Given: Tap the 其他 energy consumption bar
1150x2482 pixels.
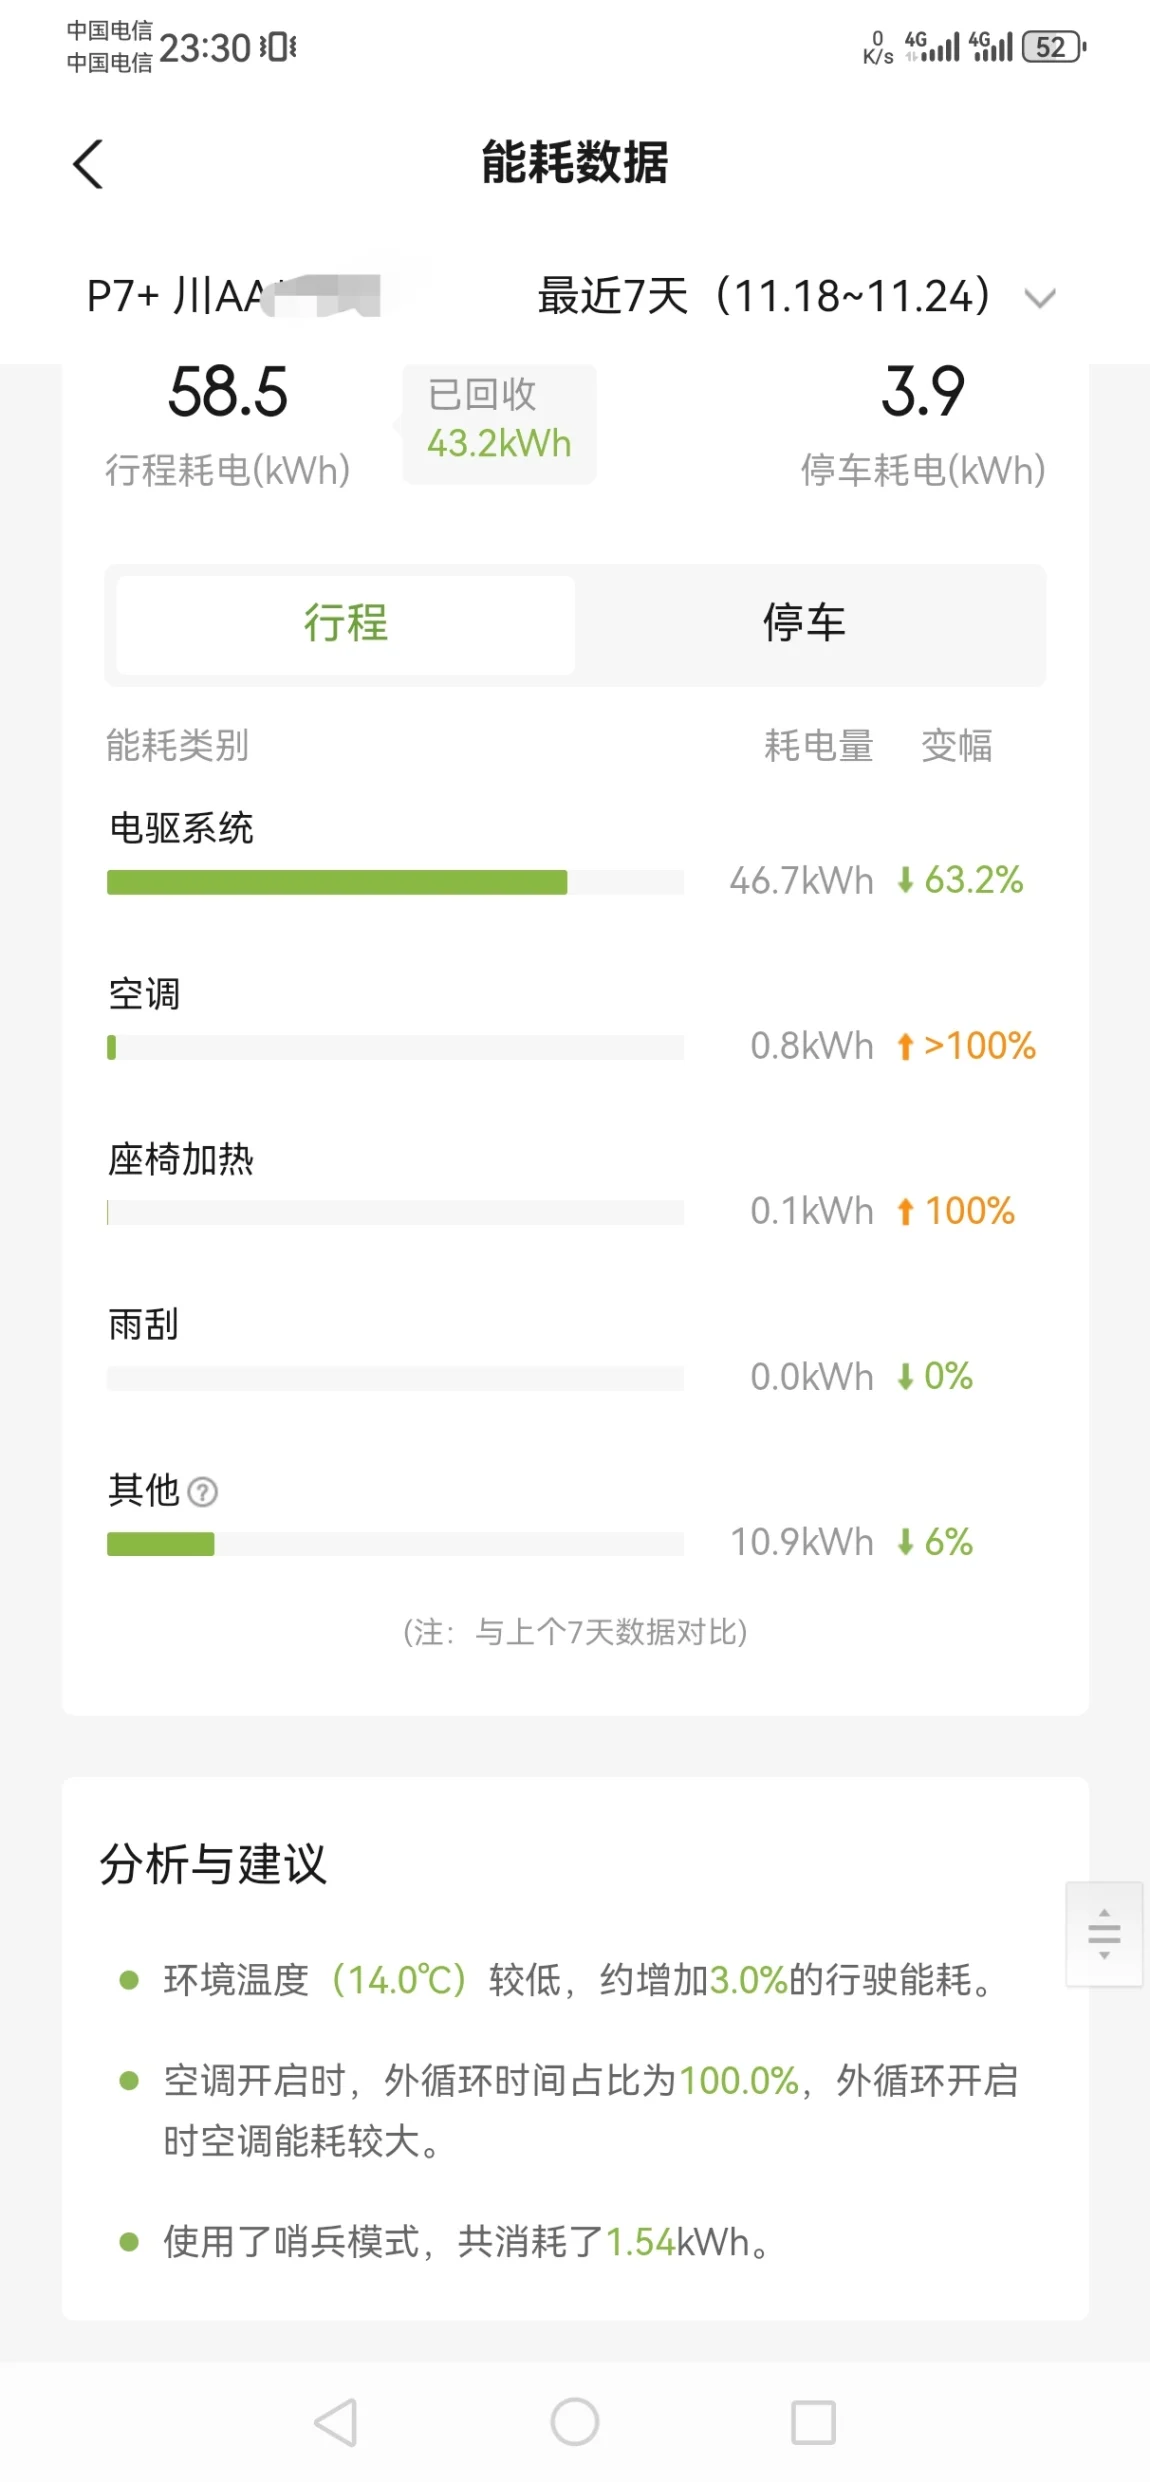Looking at the screenshot, I should (395, 1544).
